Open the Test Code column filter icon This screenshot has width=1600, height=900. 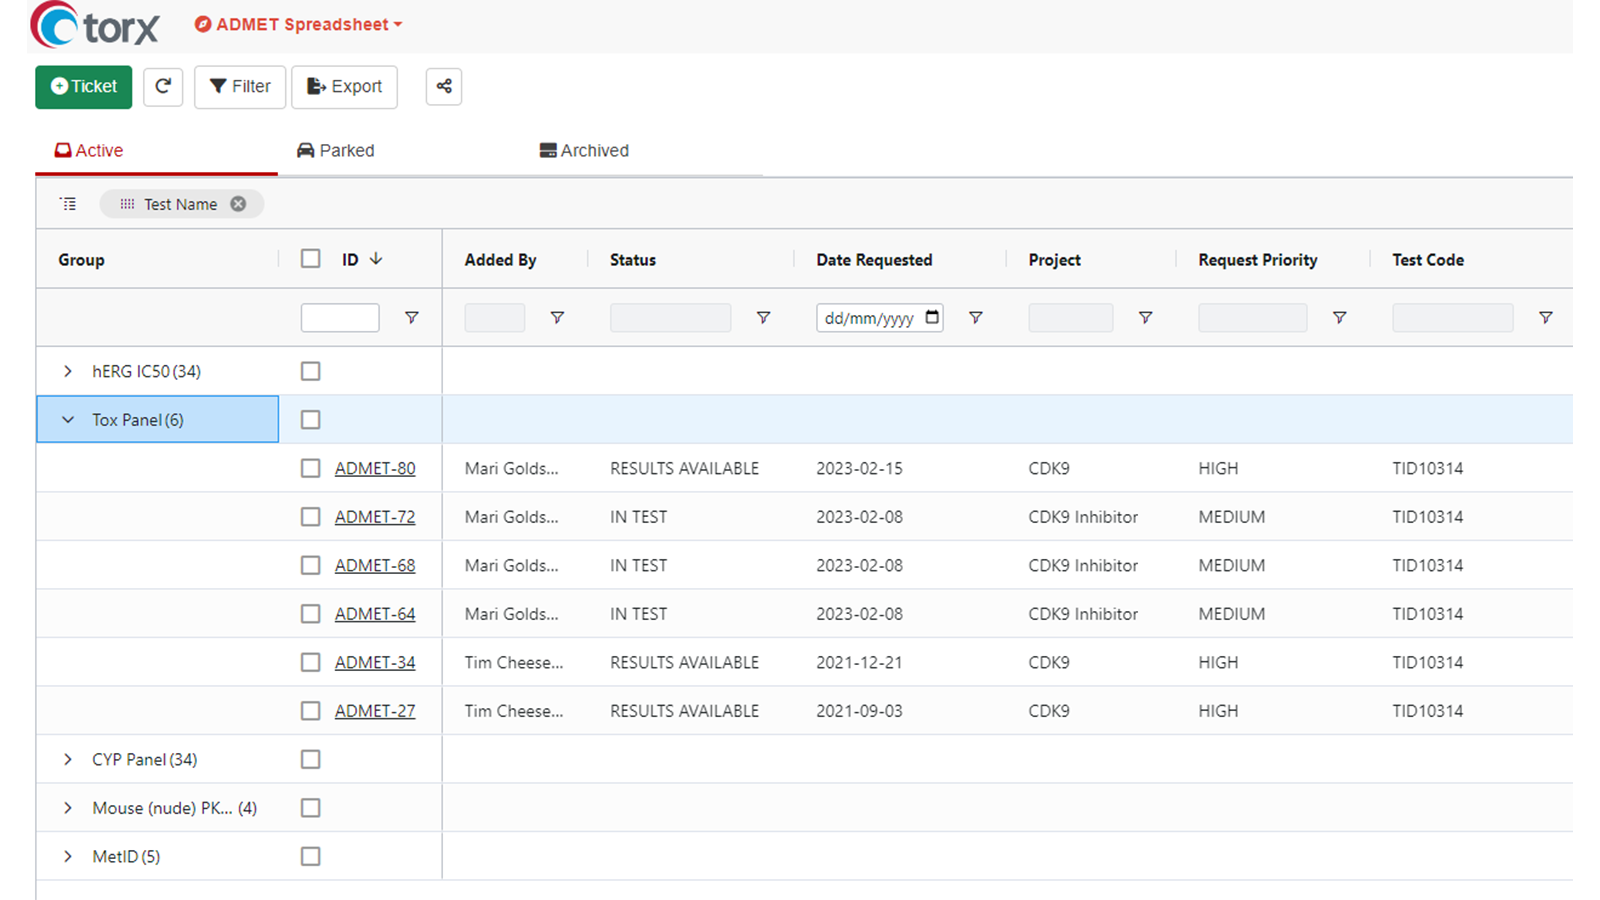1545,318
